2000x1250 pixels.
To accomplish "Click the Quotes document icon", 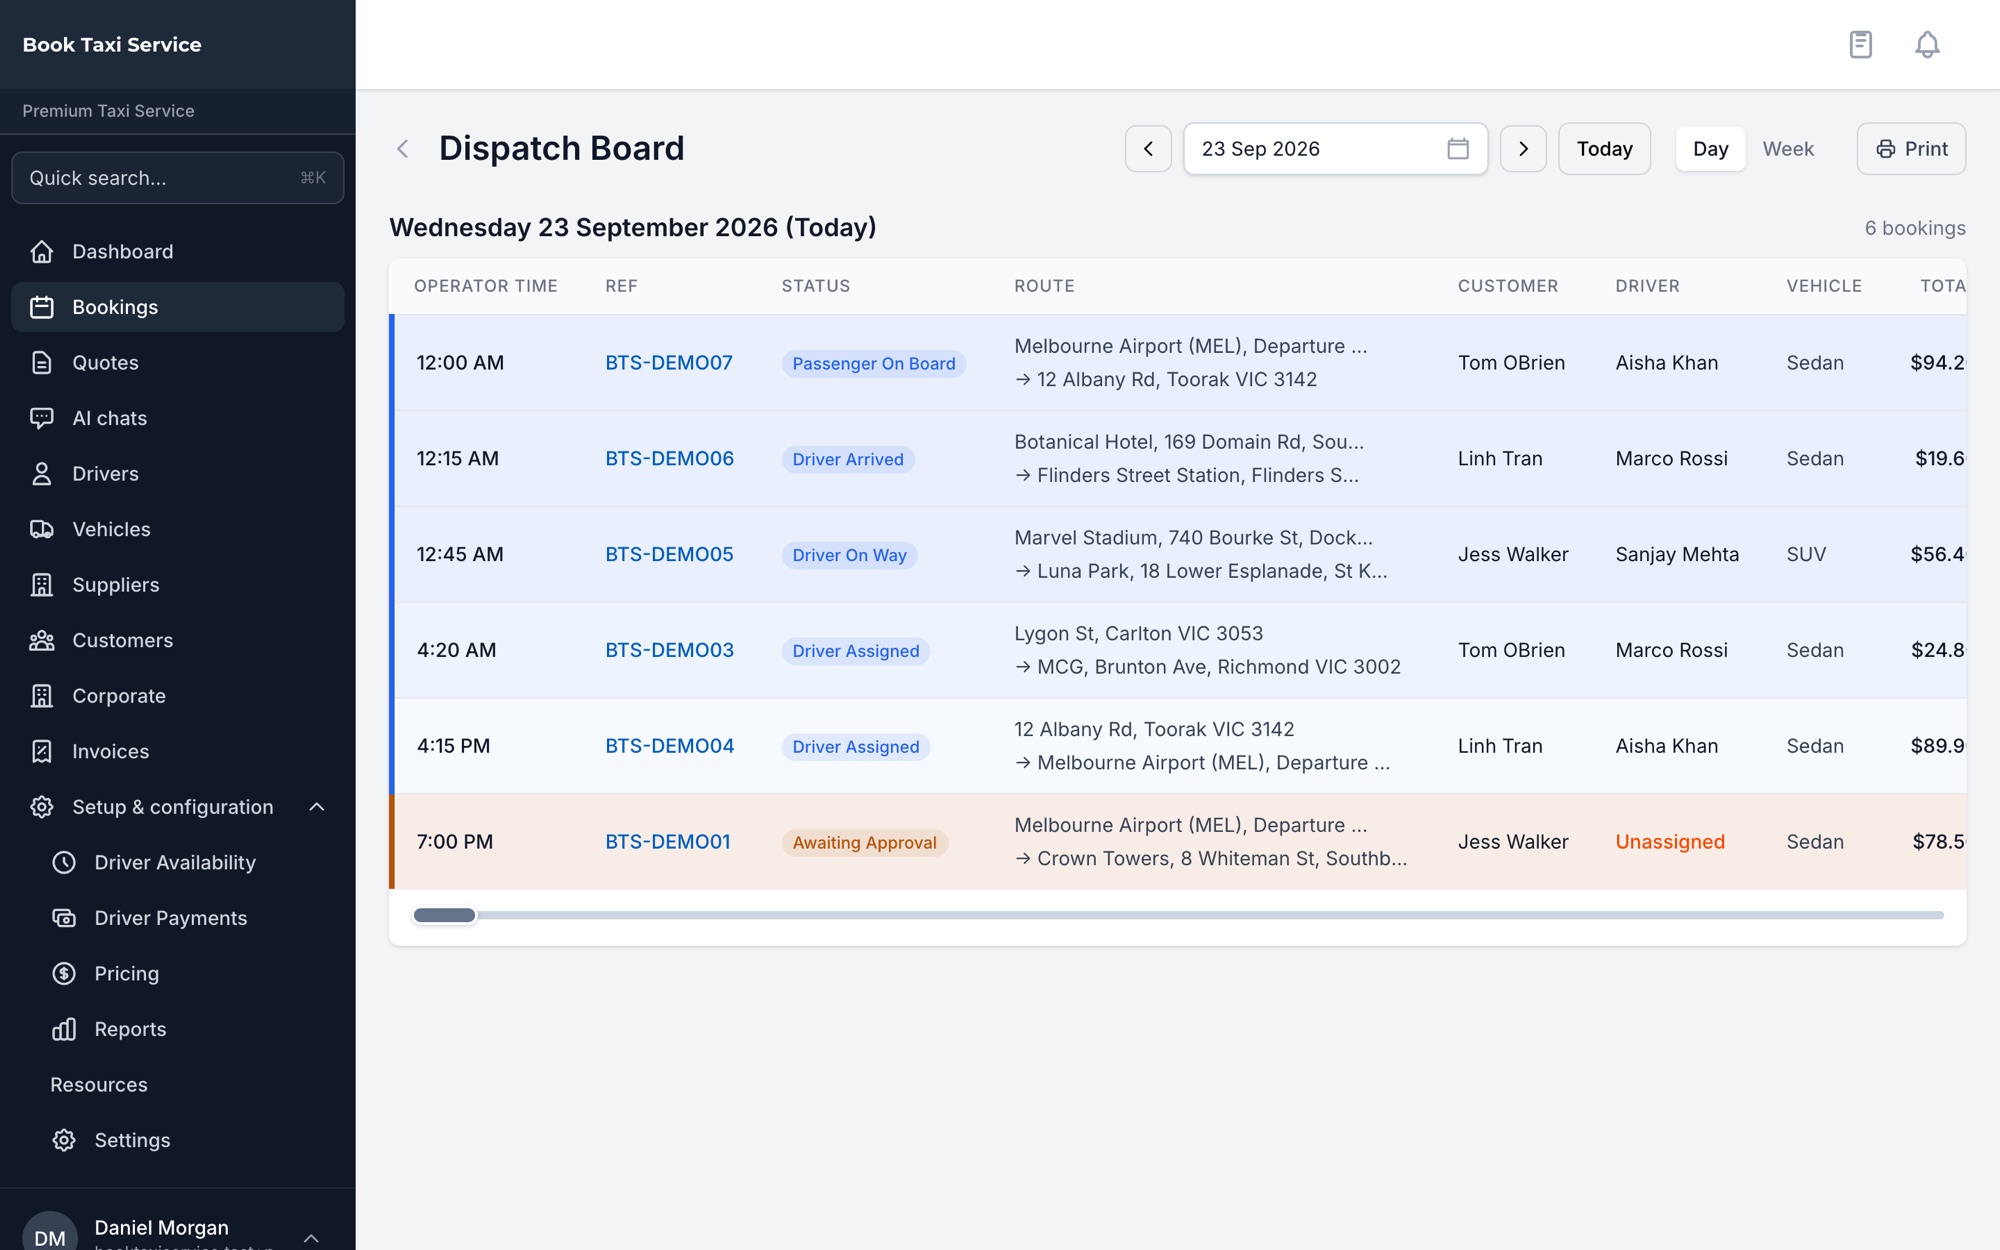I will point(41,363).
